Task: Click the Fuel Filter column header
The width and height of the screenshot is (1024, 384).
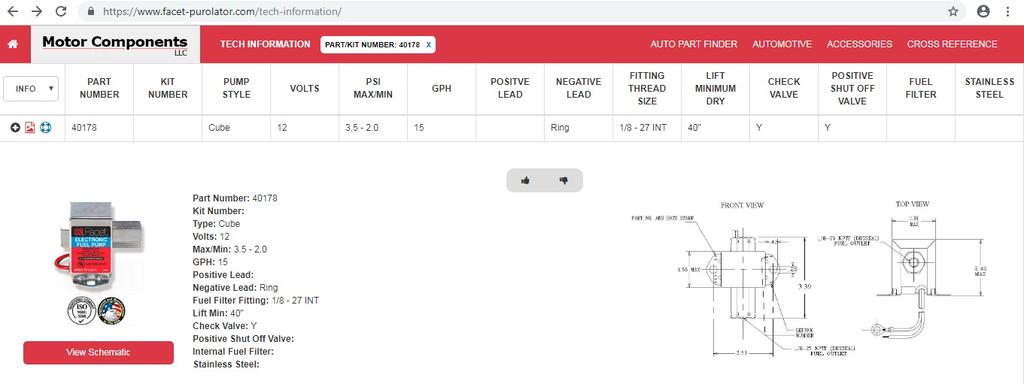Action: pos(921,89)
